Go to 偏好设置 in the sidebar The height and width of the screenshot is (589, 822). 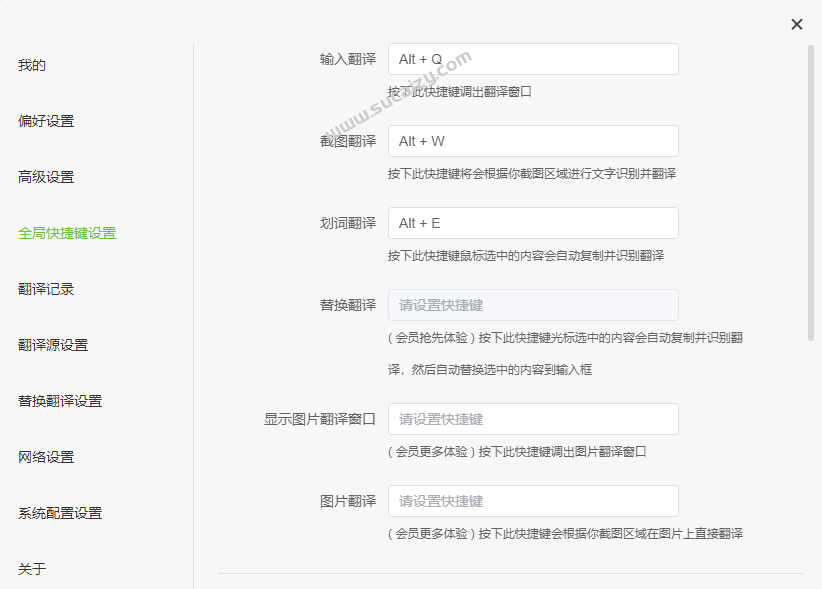46,121
